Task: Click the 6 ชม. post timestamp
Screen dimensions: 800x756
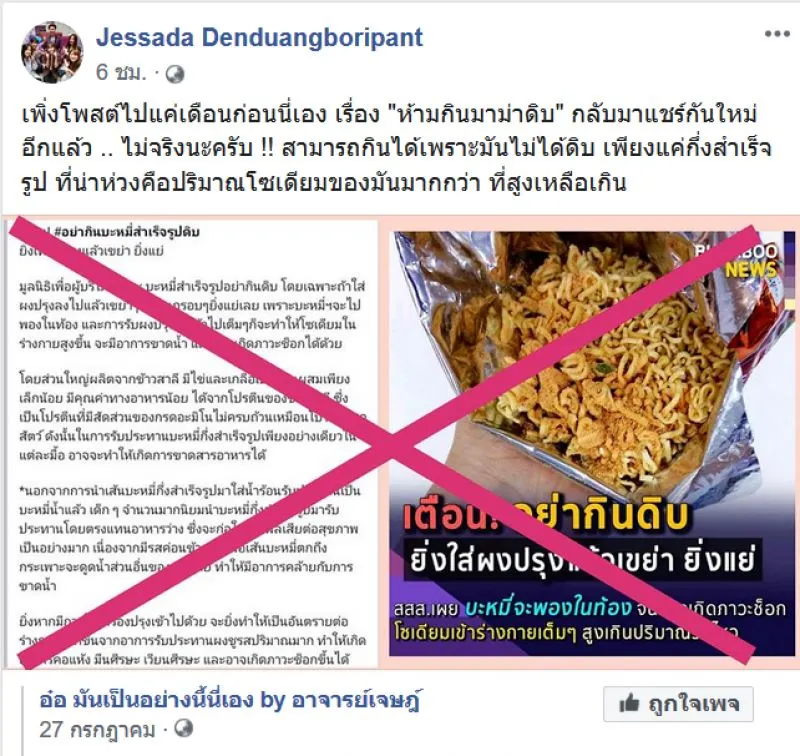Action: click(121, 73)
